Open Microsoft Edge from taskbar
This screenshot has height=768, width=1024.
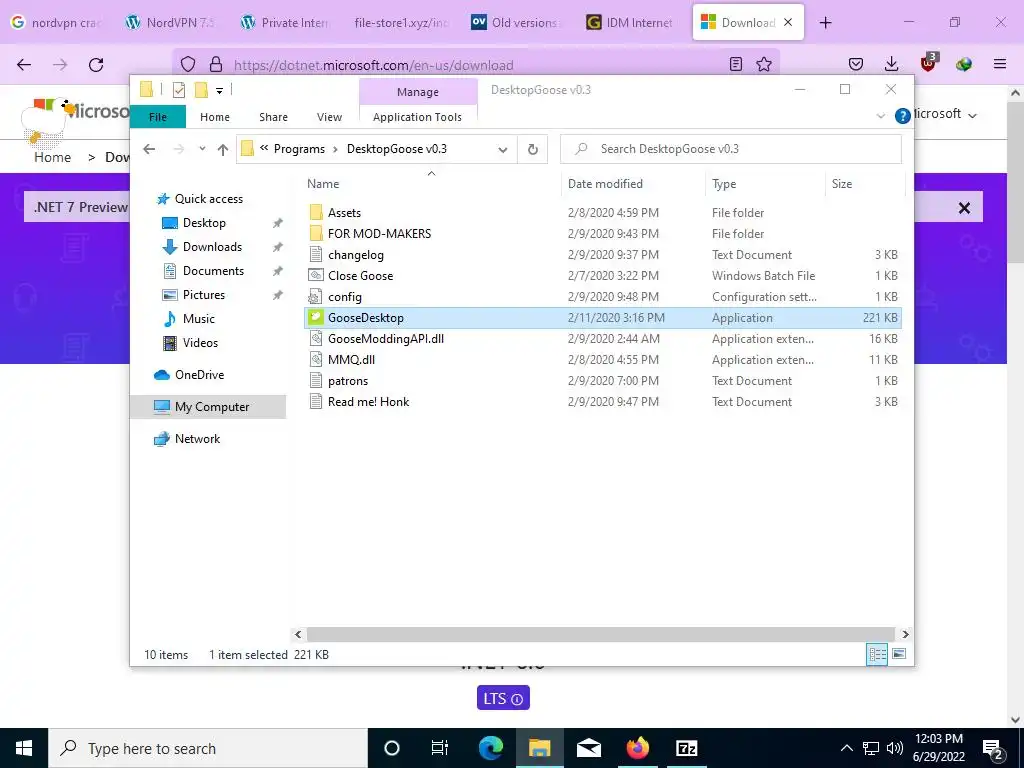tap(490, 748)
